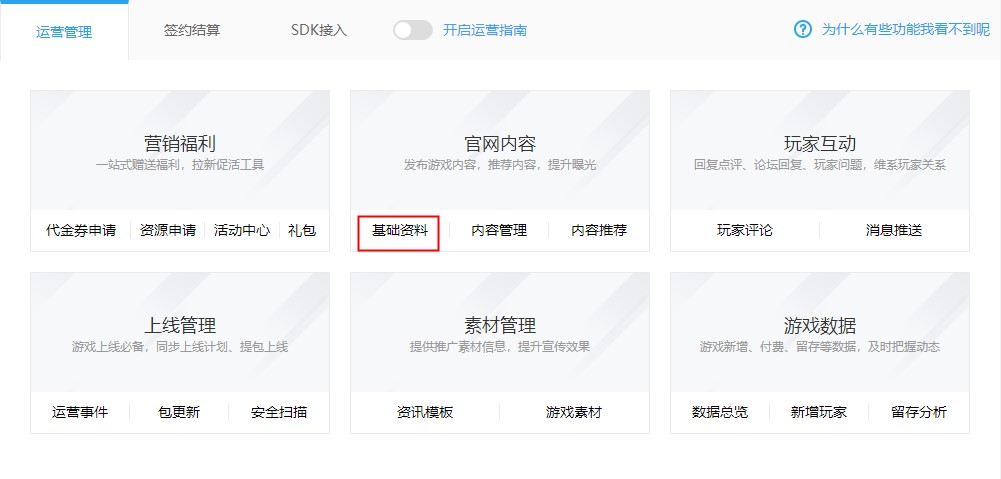Click the question mark help icon
The height and width of the screenshot is (479, 1001).
click(x=802, y=29)
